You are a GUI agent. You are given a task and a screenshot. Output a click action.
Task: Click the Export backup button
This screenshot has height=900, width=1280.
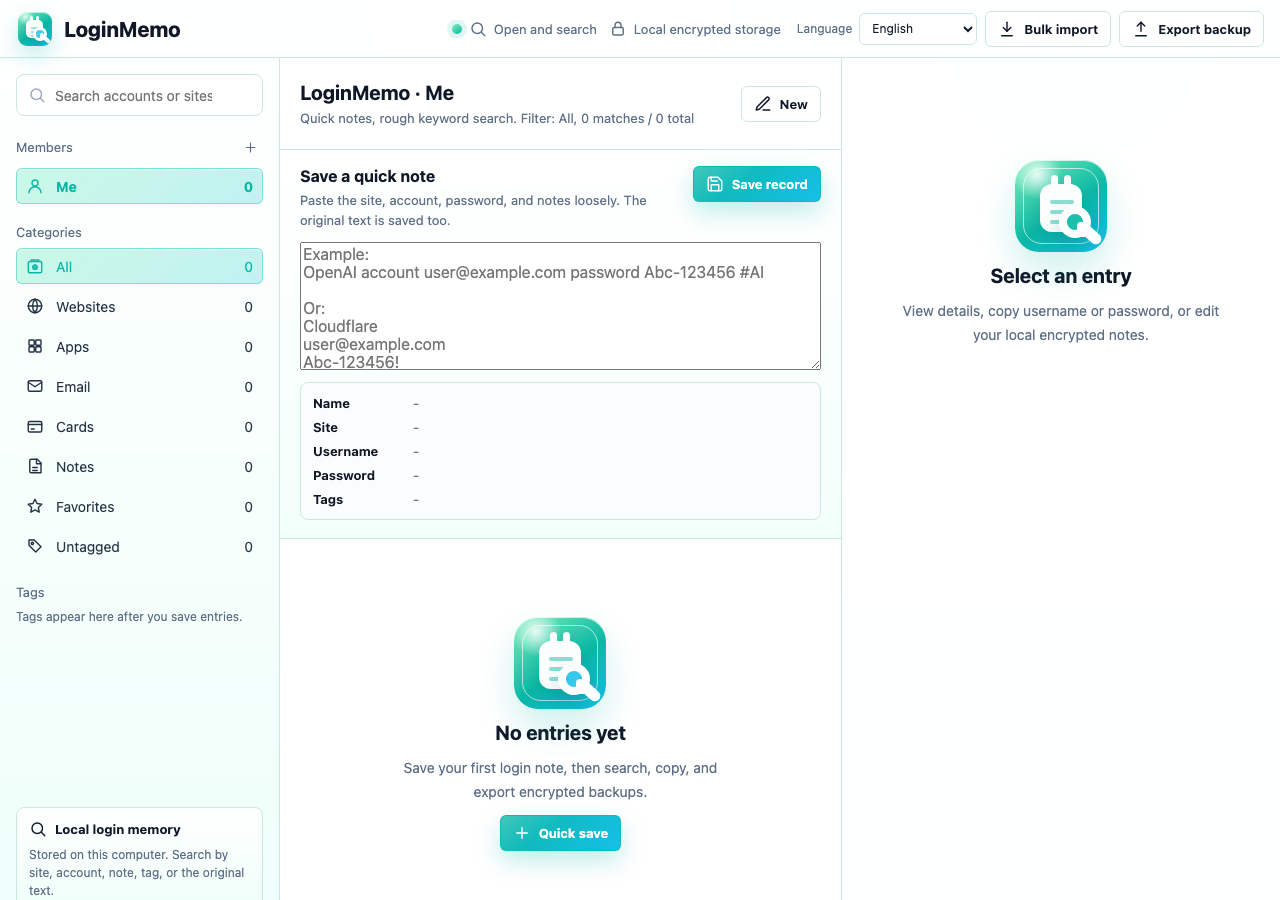tap(1191, 29)
